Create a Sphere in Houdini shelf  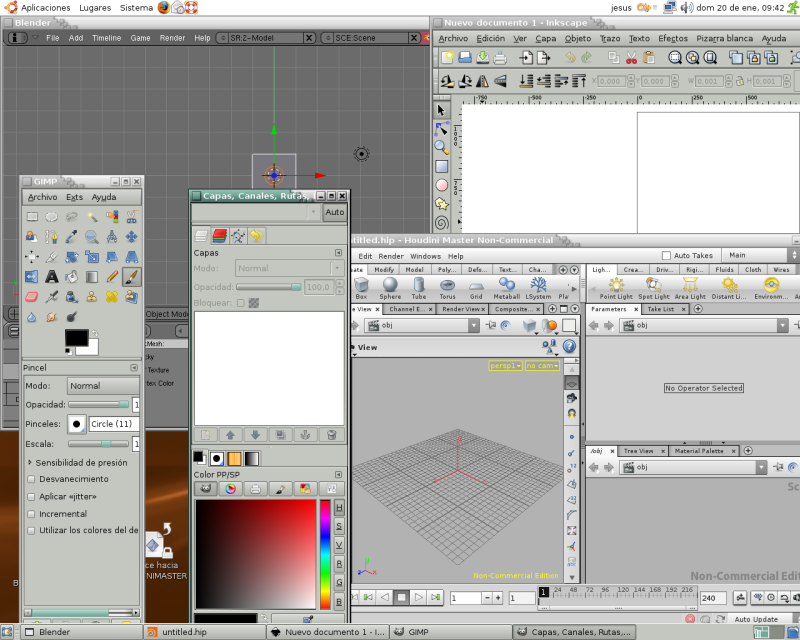pyautogui.click(x=390, y=288)
